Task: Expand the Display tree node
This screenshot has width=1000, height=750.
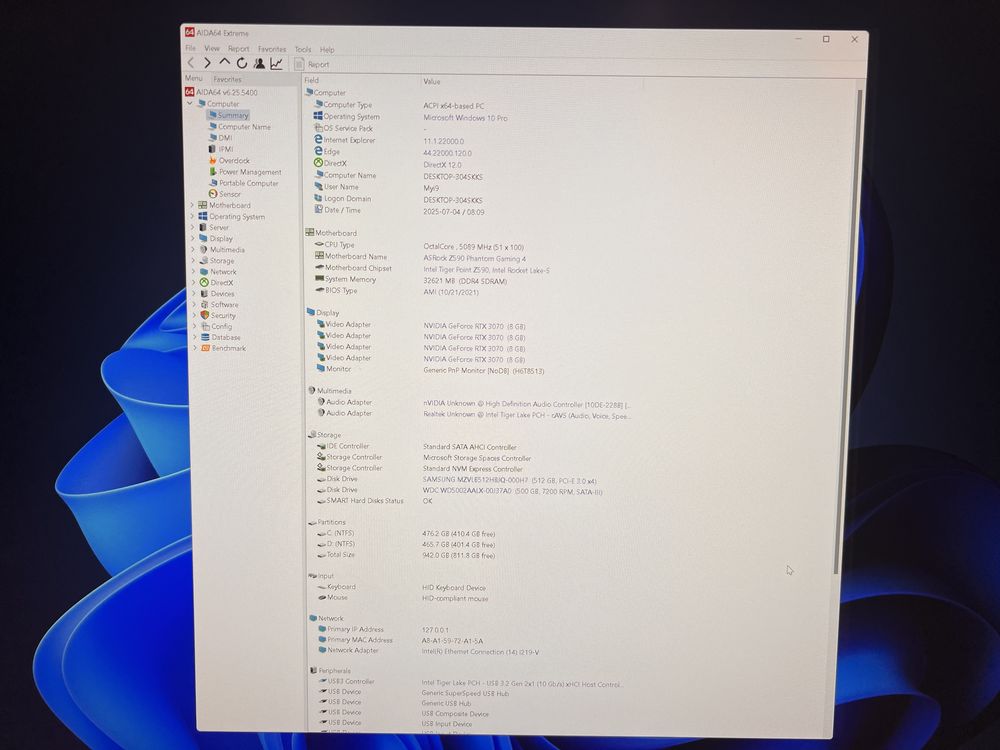Action: point(193,238)
